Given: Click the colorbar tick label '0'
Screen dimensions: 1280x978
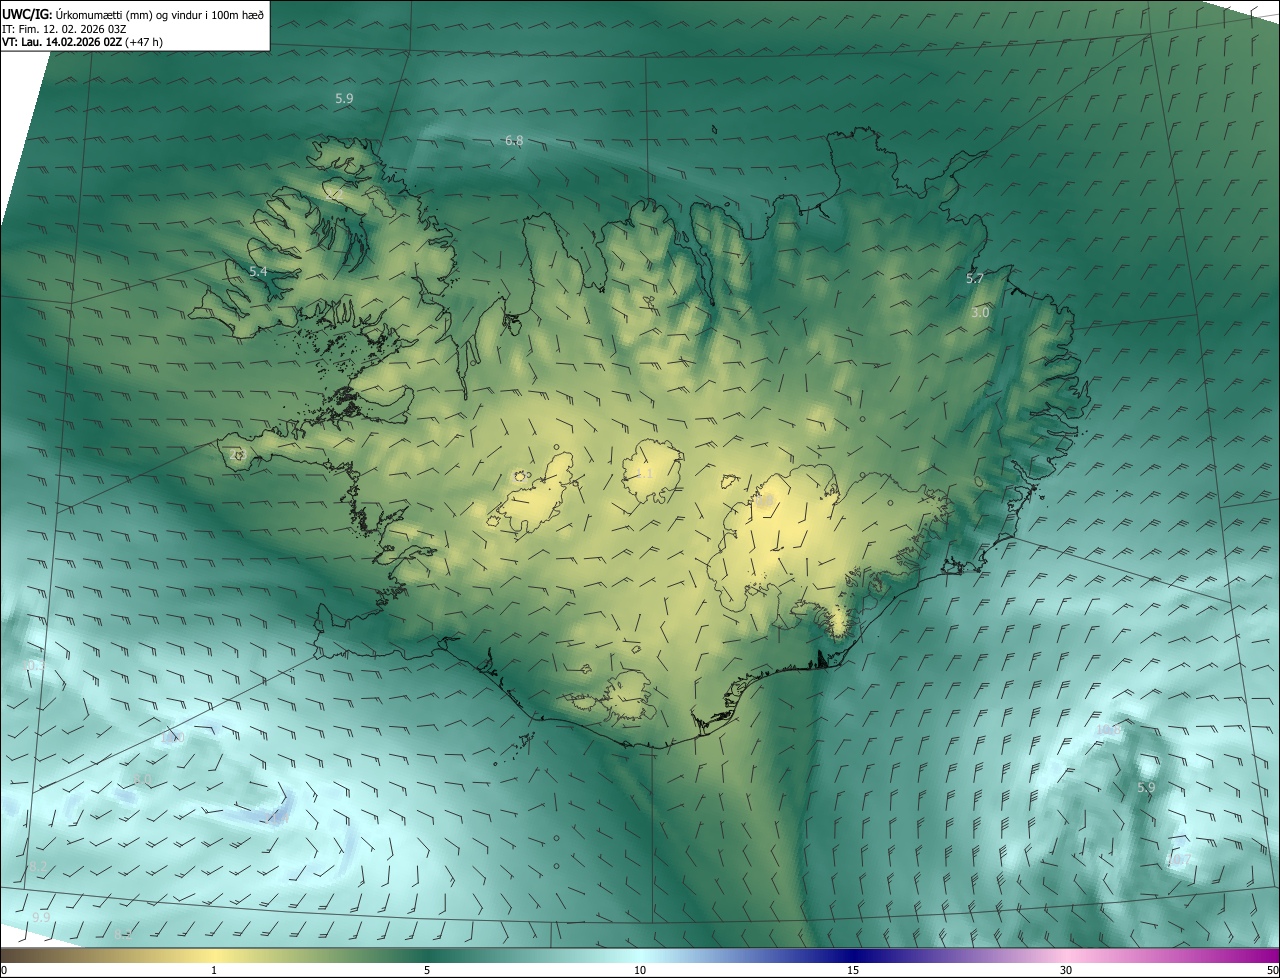Looking at the screenshot, I should (3, 970).
